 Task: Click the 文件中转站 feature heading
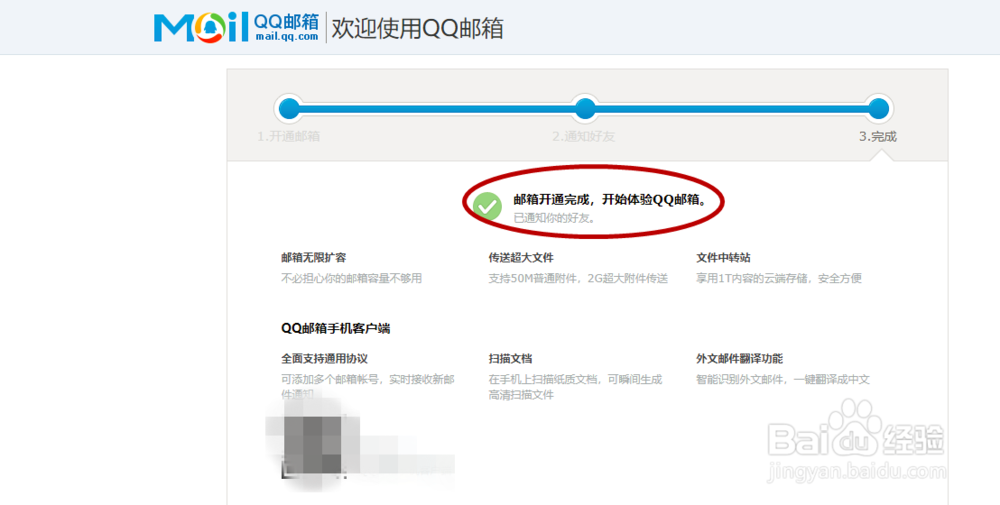coord(723,258)
